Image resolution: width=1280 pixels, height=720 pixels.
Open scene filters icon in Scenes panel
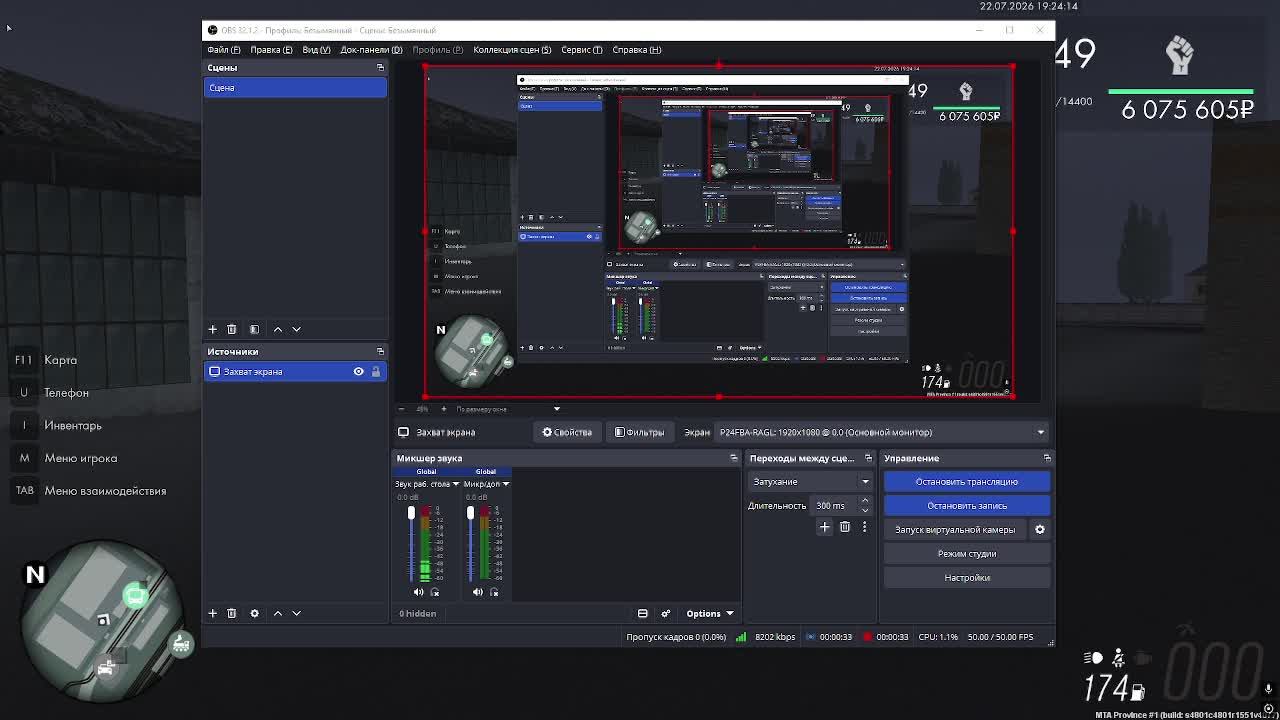[254, 329]
